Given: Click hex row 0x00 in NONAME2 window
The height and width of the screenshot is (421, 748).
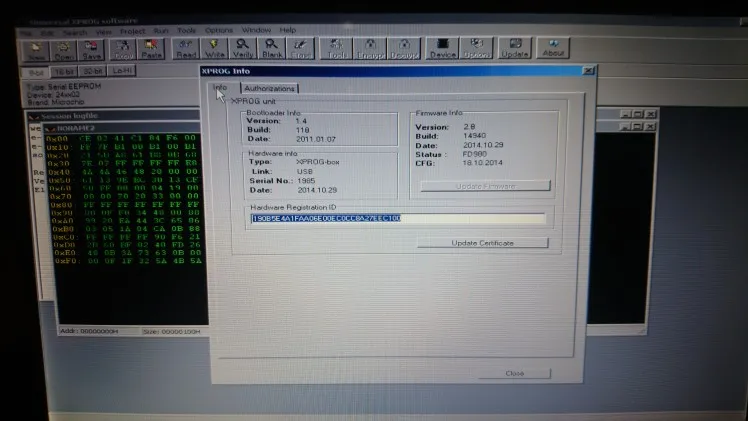Looking at the screenshot, I should [x=122, y=138].
